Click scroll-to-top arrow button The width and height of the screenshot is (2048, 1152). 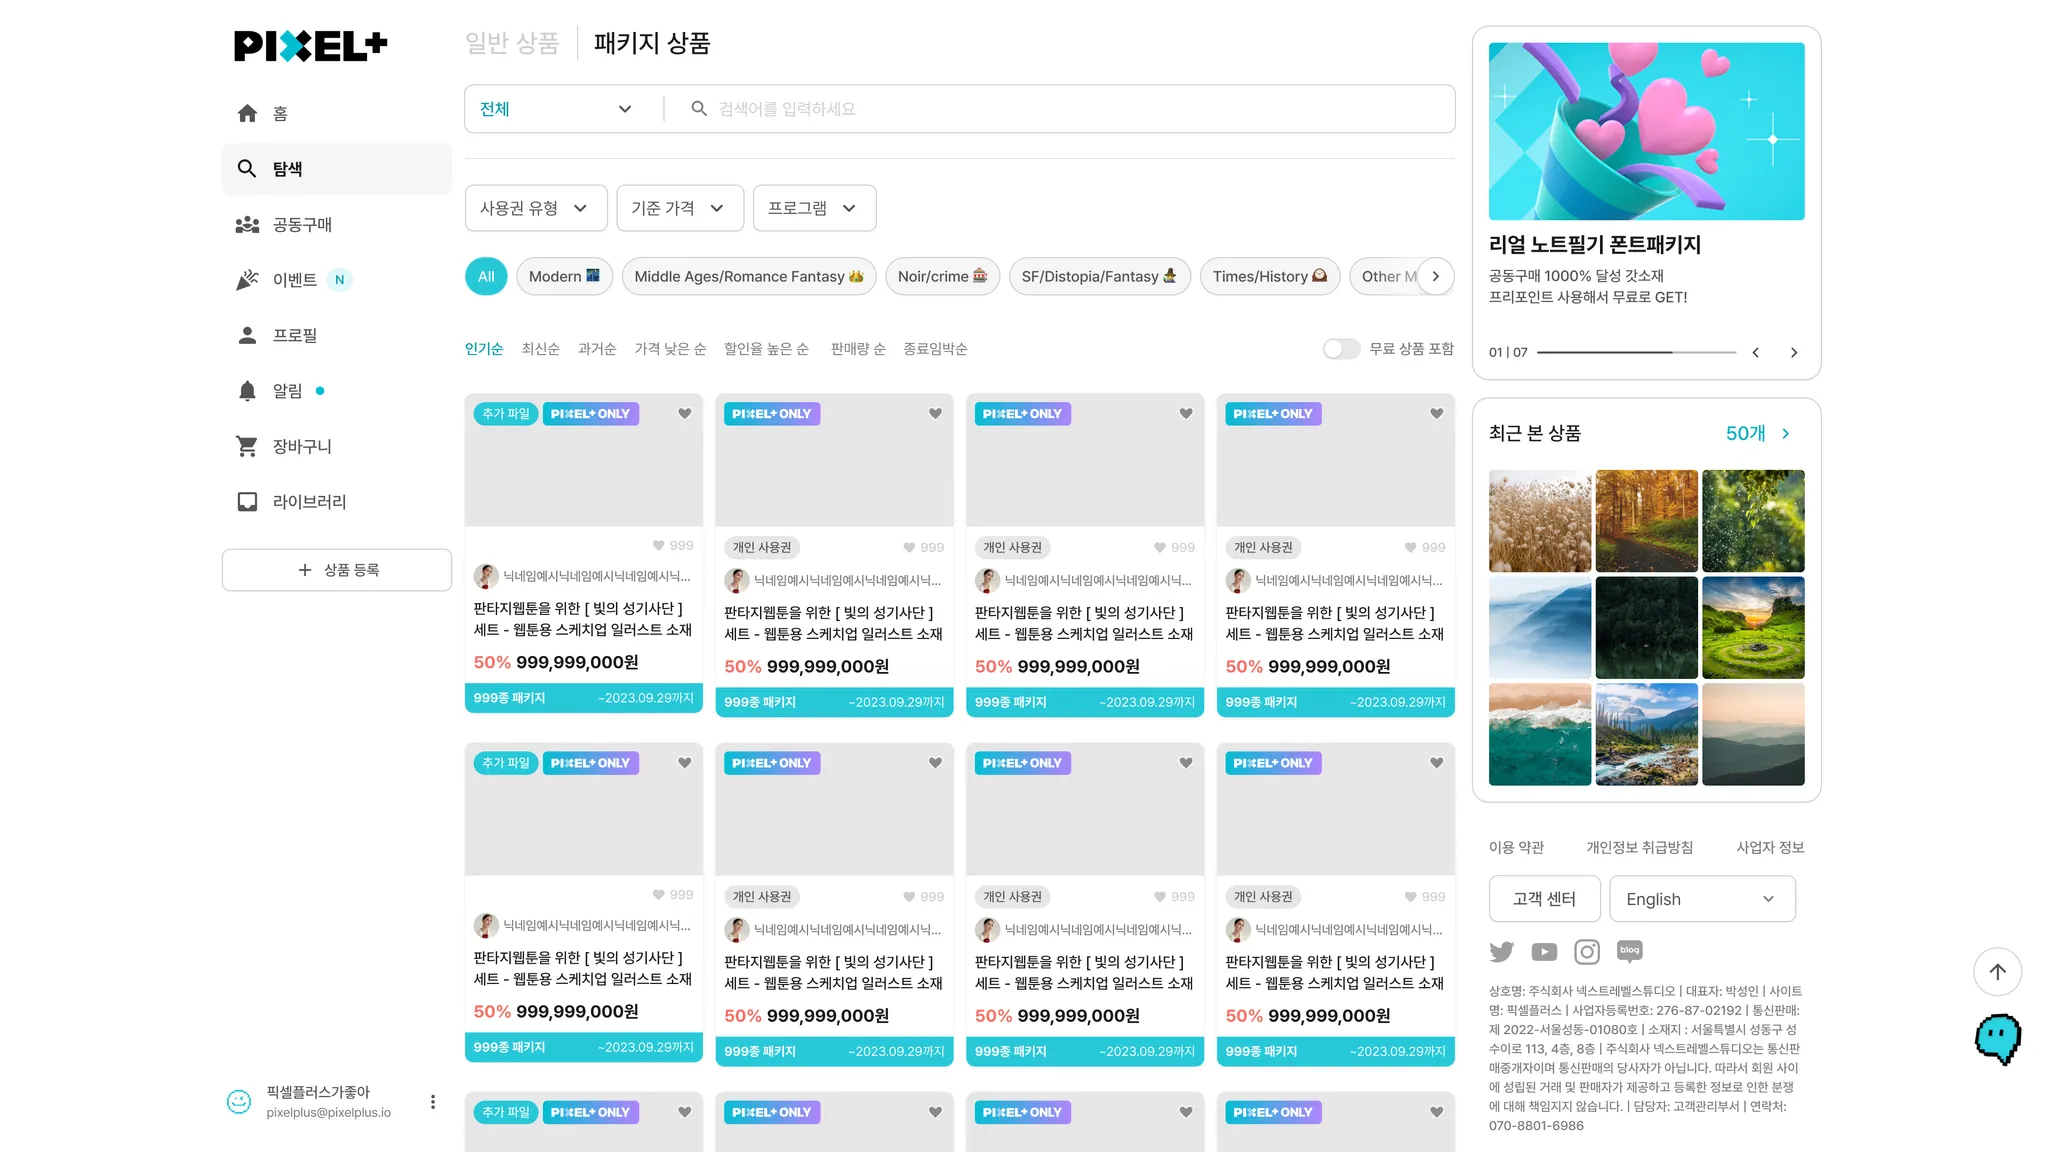click(x=1997, y=972)
